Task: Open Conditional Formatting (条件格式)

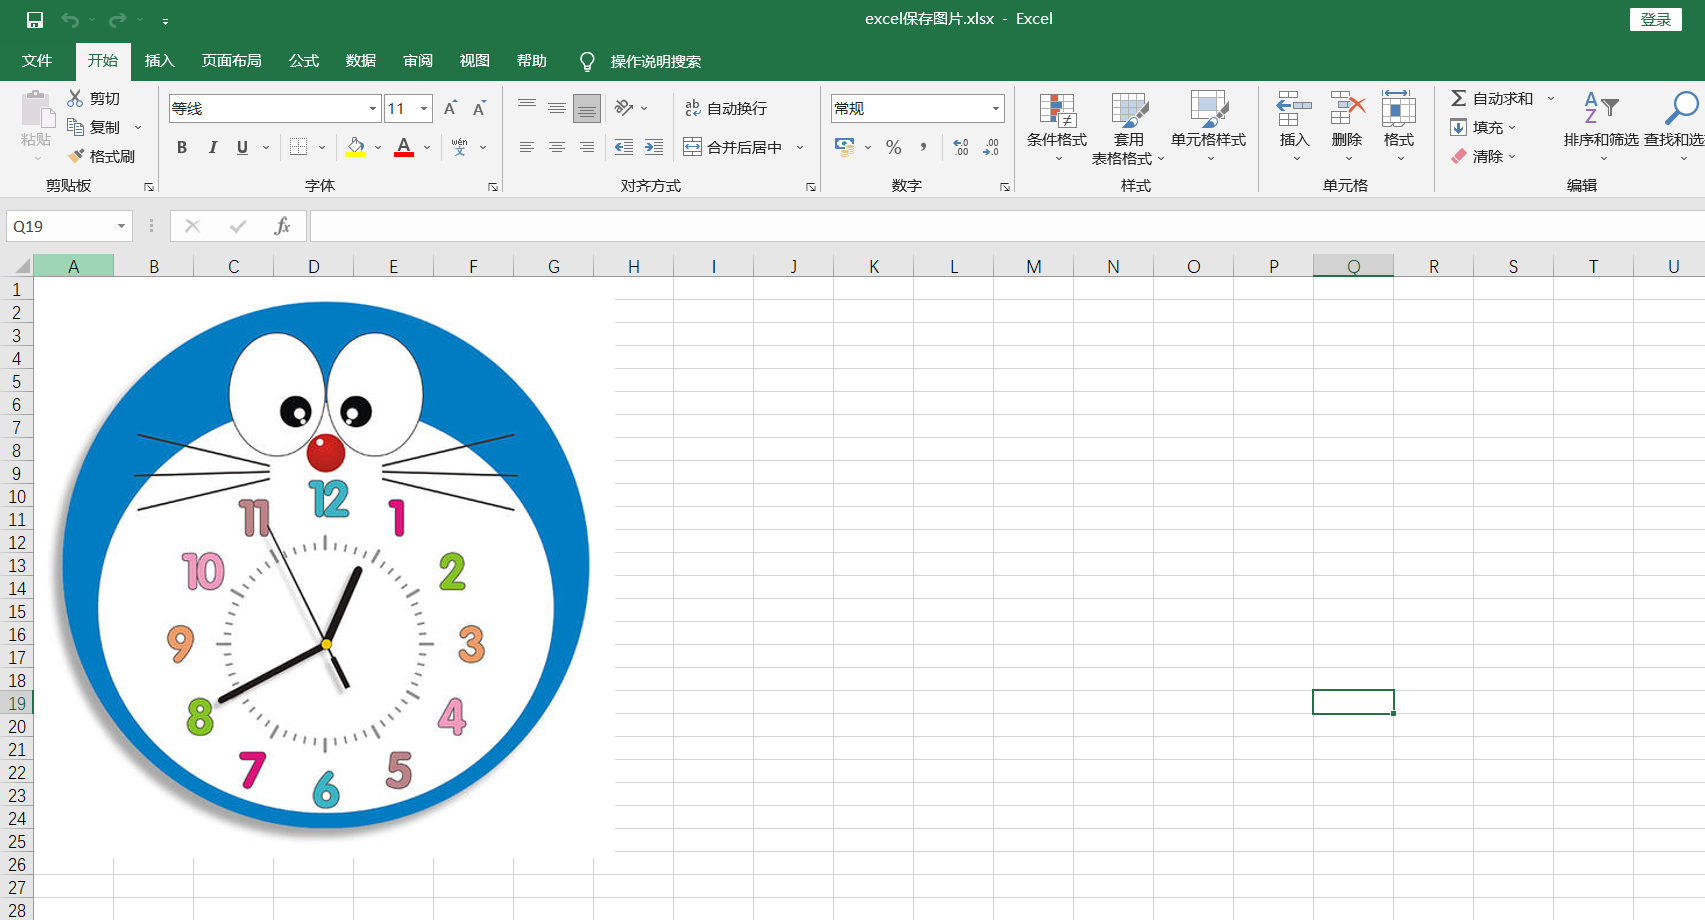Action: click(x=1057, y=128)
